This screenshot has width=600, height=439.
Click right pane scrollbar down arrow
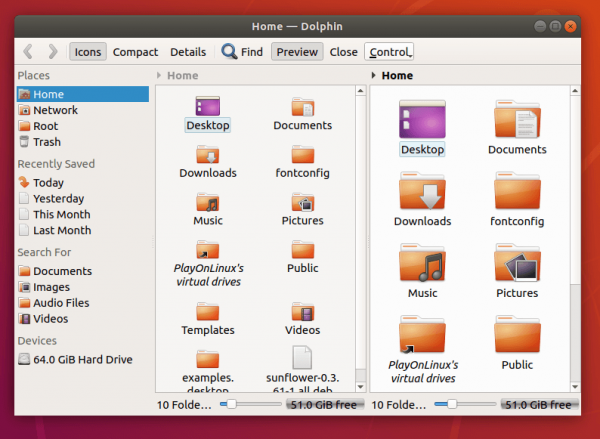coord(575,387)
